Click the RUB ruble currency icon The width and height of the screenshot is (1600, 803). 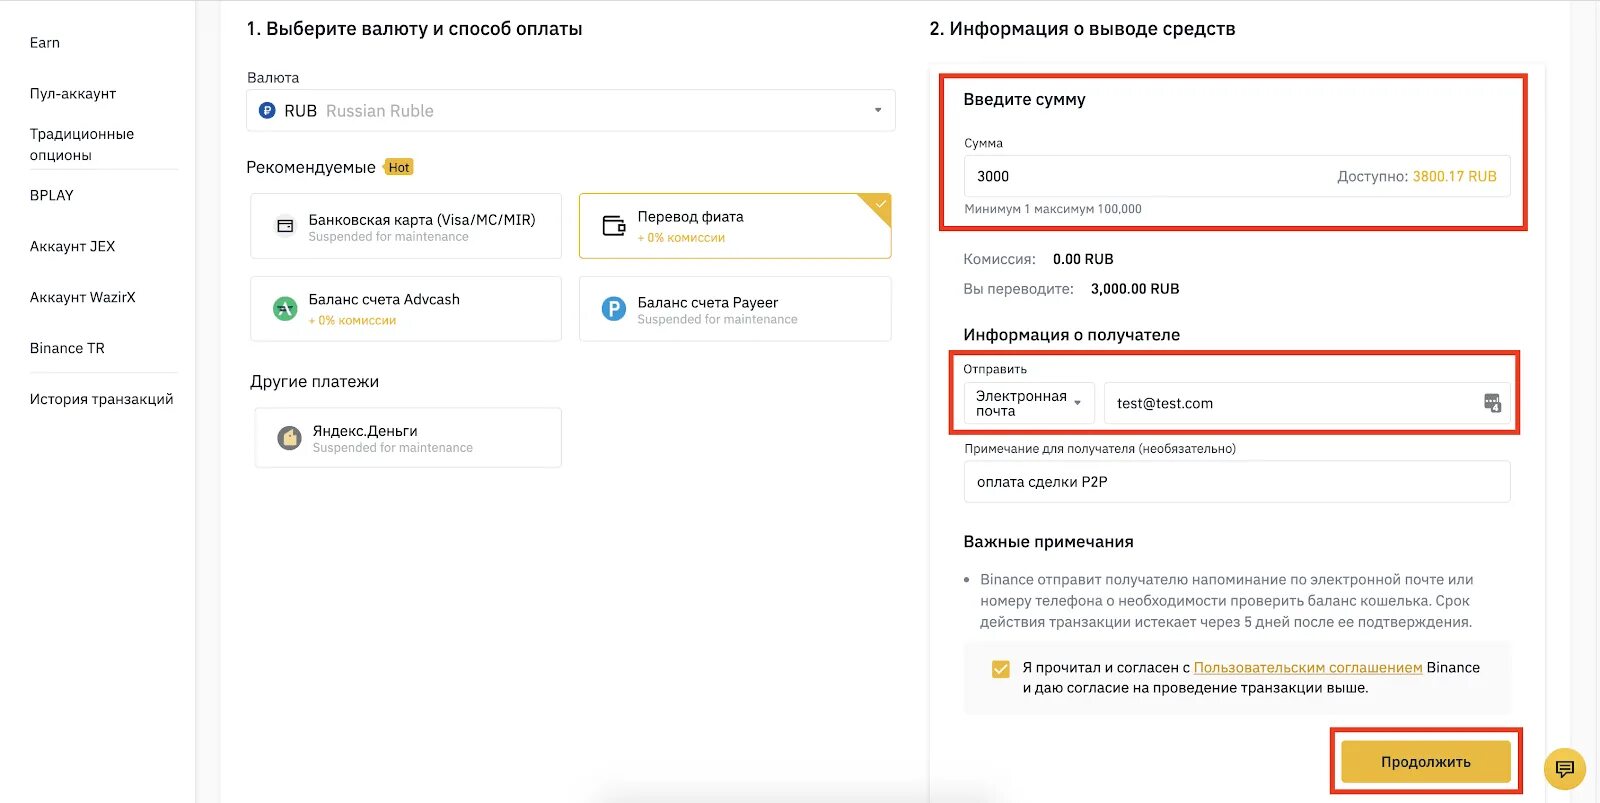(x=267, y=111)
